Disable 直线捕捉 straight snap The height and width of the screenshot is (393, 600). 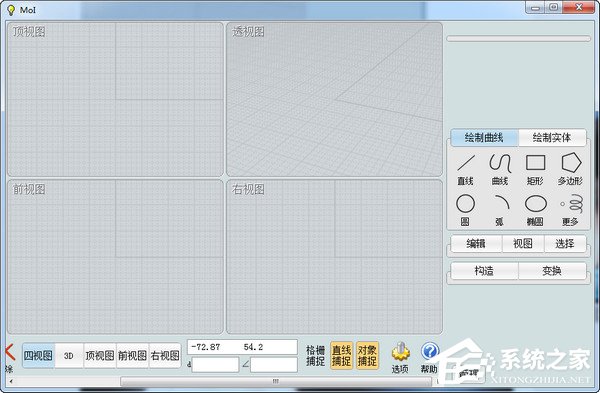tap(341, 355)
